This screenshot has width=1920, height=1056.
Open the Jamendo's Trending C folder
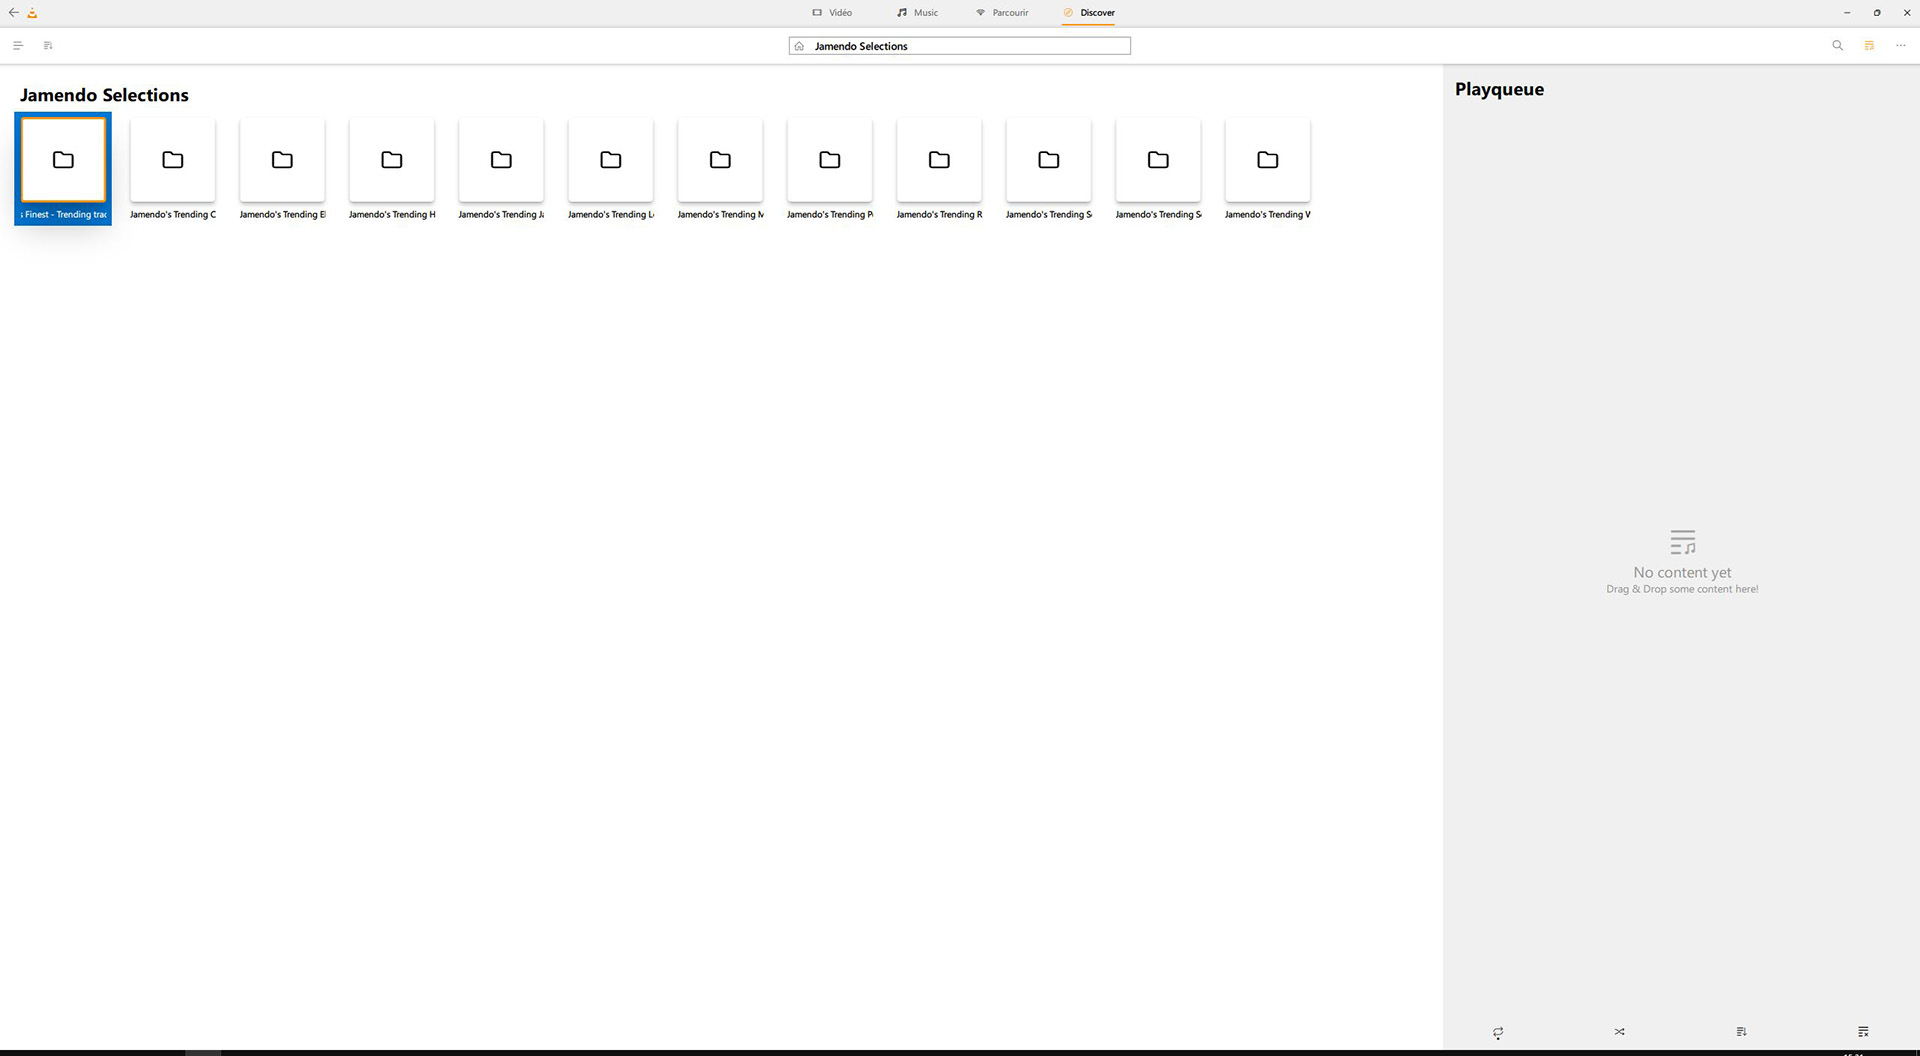coord(173,161)
